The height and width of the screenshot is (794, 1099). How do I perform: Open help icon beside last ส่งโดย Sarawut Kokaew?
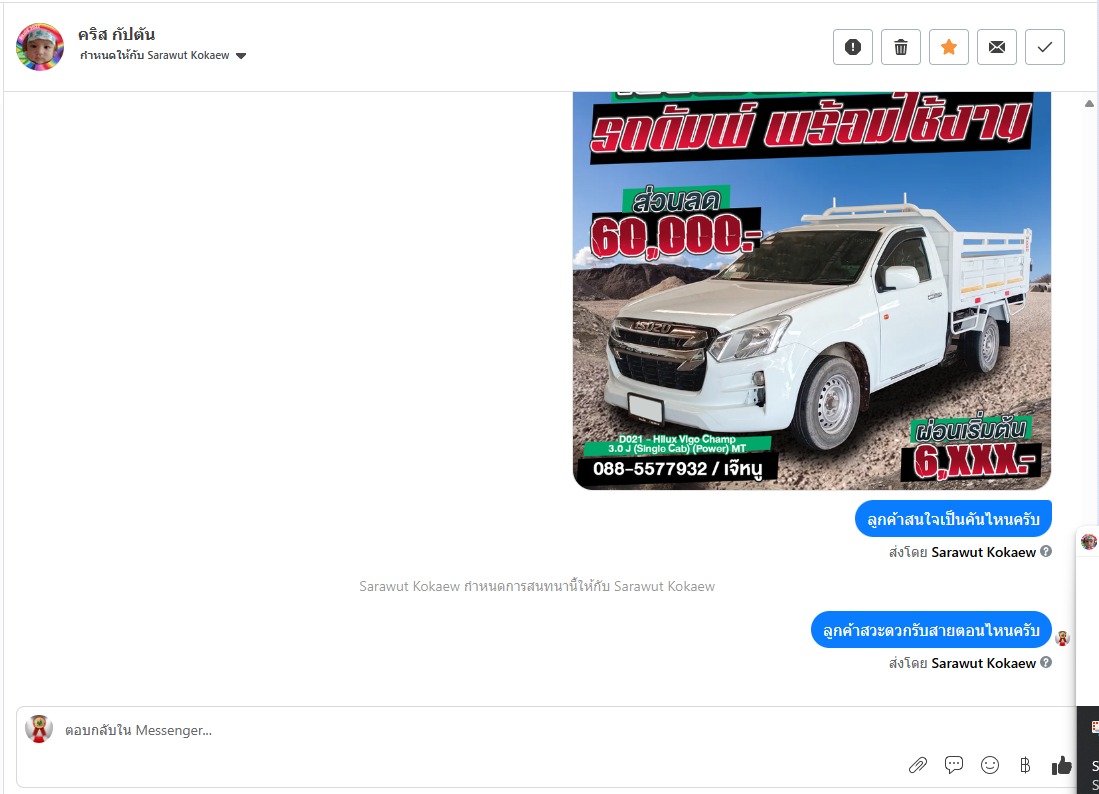[1046, 662]
